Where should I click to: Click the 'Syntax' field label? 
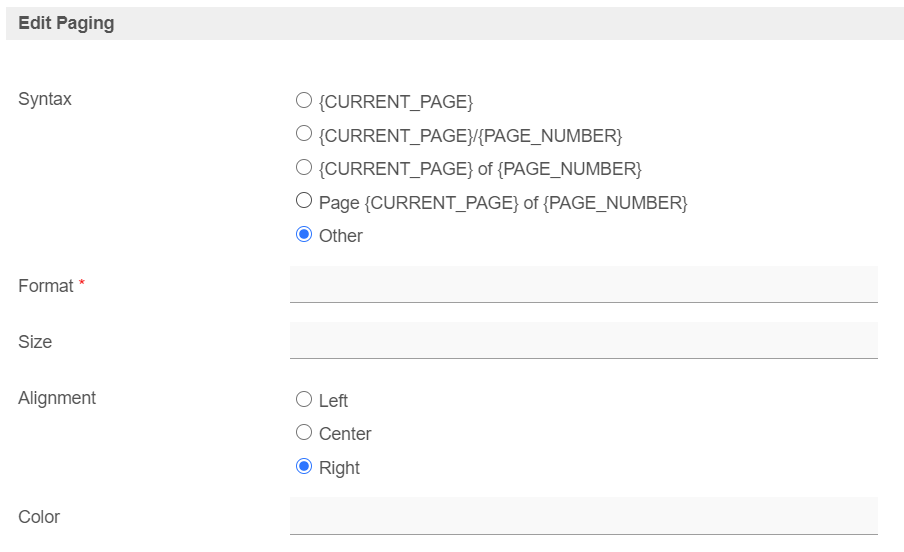45,99
